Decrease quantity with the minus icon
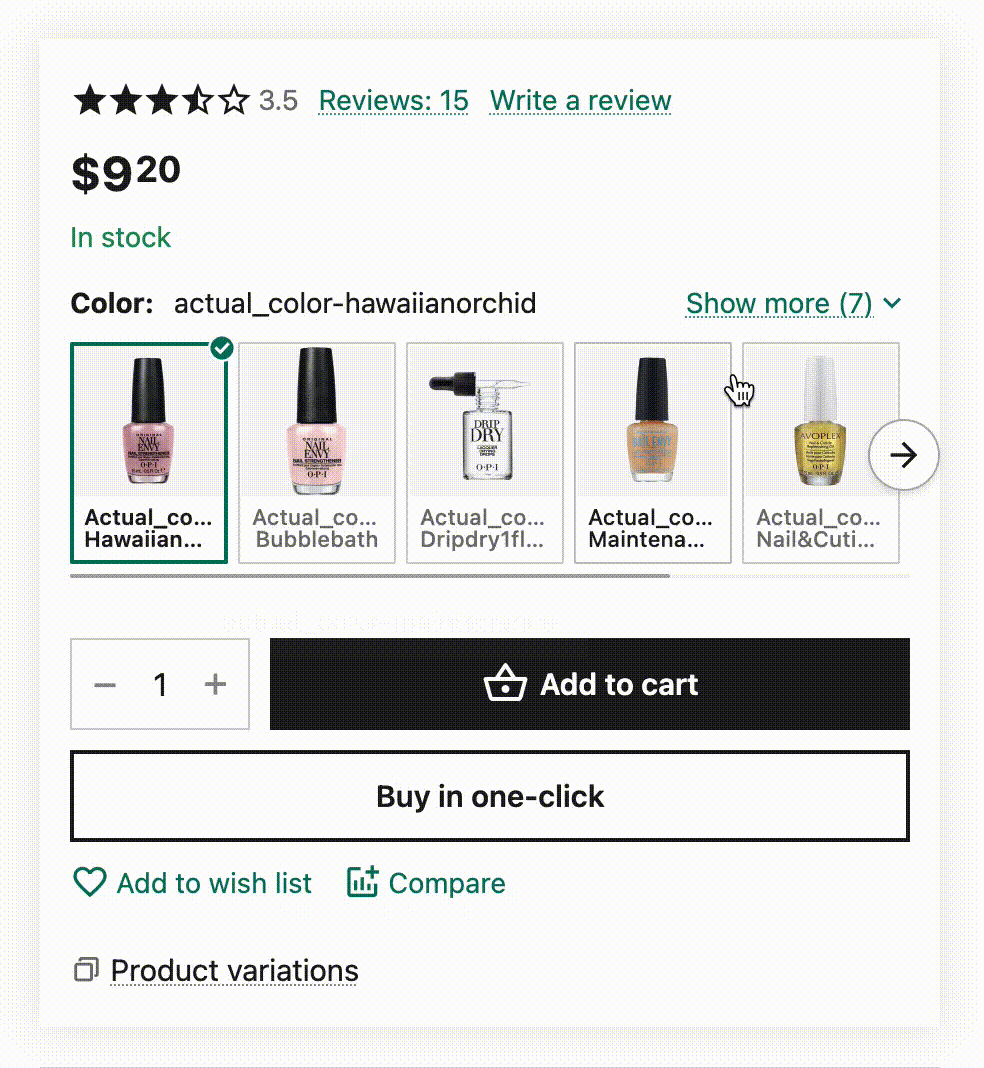984x1068 pixels. [x=105, y=685]
